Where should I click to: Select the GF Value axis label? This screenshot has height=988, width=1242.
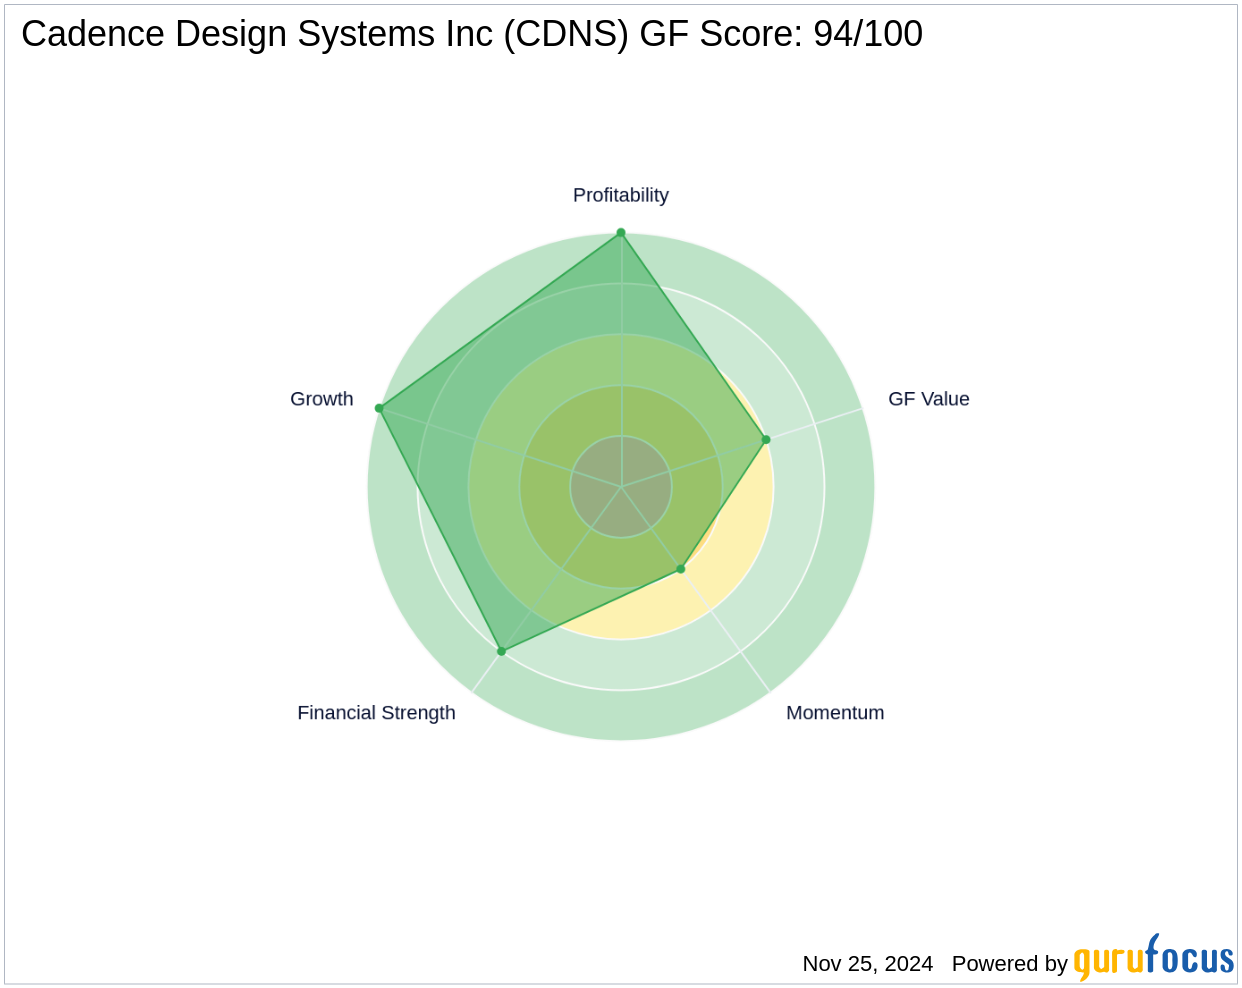click(x=929, y=399)
